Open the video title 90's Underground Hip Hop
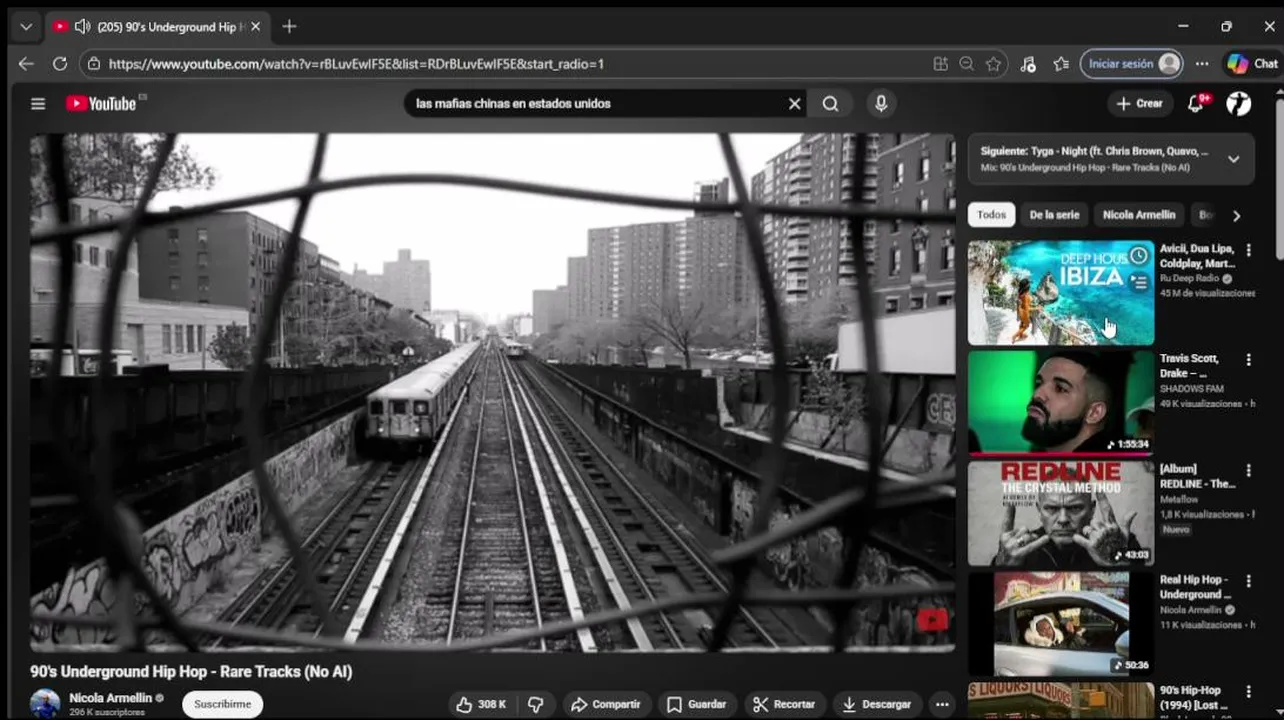Image resolution: width=1284 pixels, height=720 pixels. coord(191,672)
